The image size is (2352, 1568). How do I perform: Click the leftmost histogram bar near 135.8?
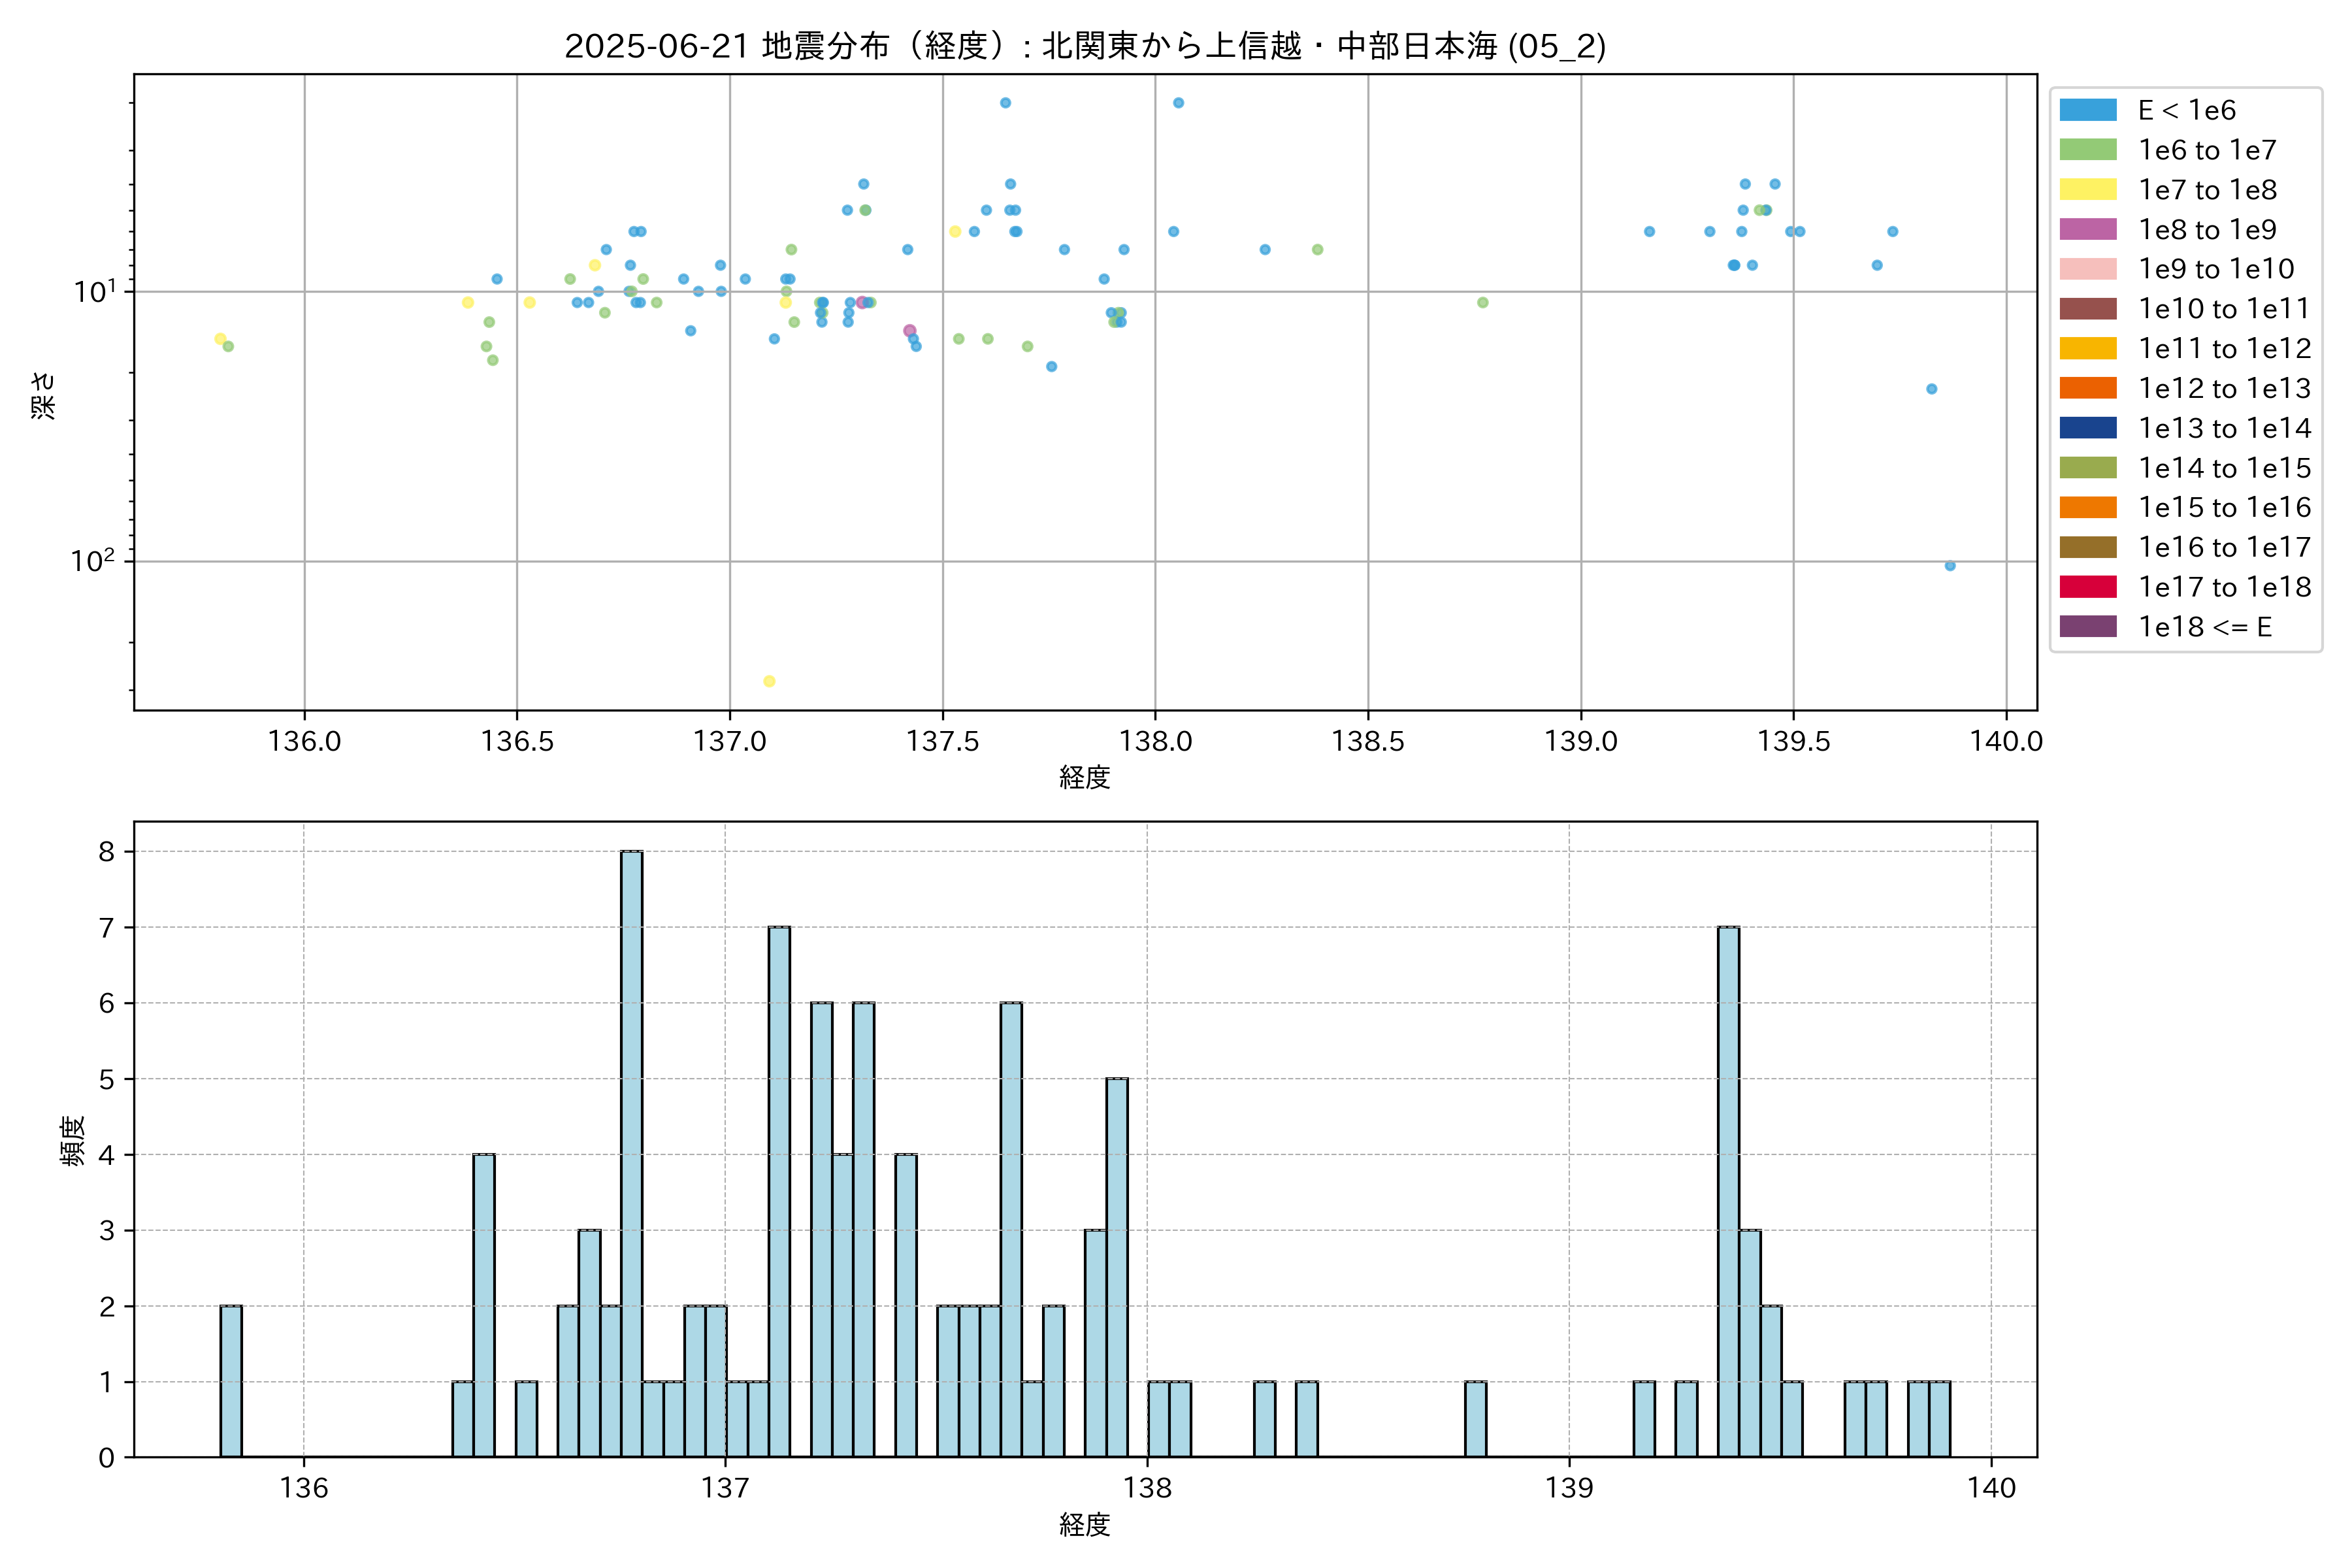pos(231,1380)
